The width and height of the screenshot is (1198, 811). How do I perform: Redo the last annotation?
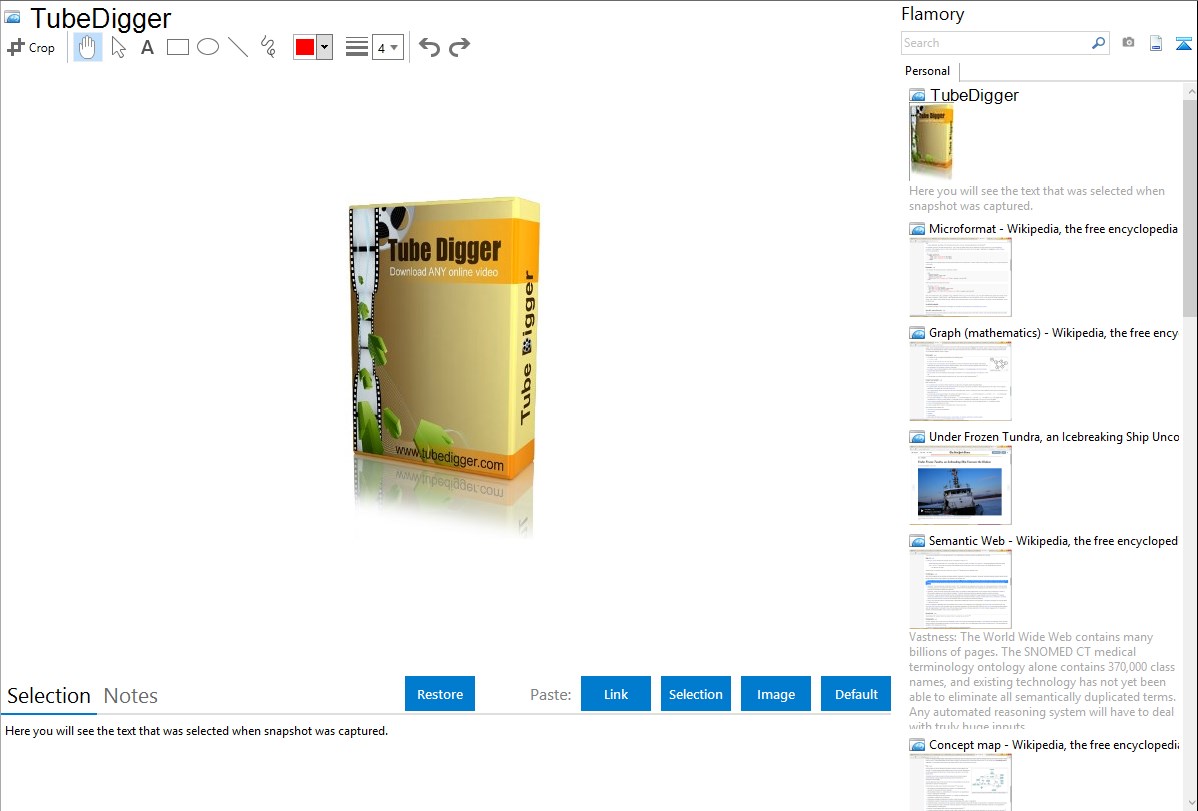click(459, 47)
